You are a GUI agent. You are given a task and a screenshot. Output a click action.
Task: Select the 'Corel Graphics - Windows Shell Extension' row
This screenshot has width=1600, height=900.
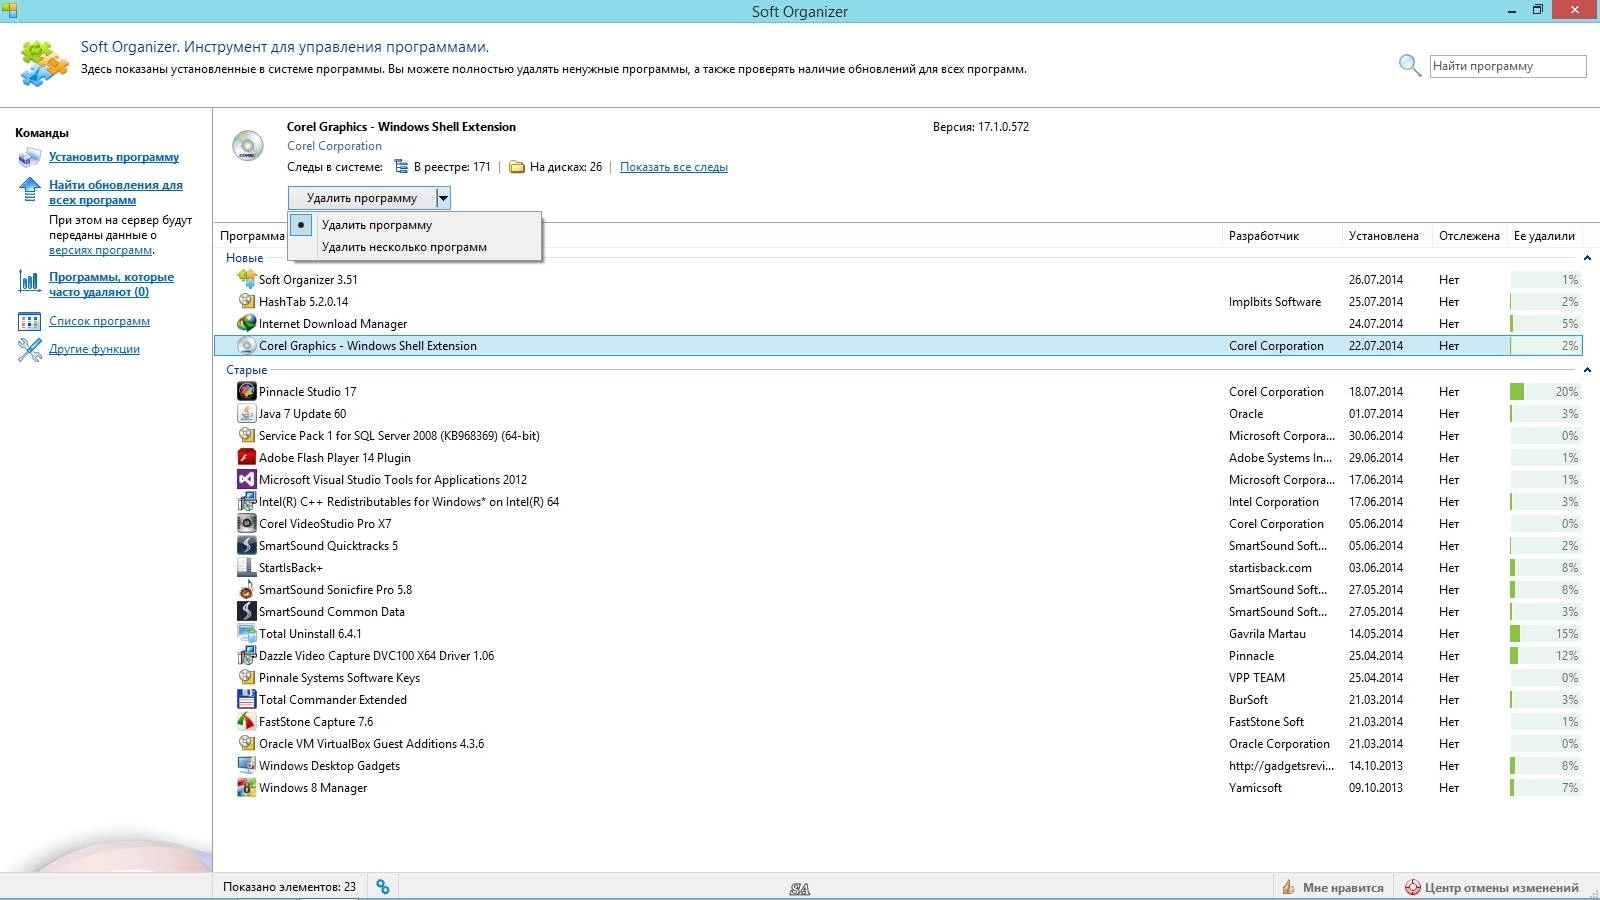[898, 346]
